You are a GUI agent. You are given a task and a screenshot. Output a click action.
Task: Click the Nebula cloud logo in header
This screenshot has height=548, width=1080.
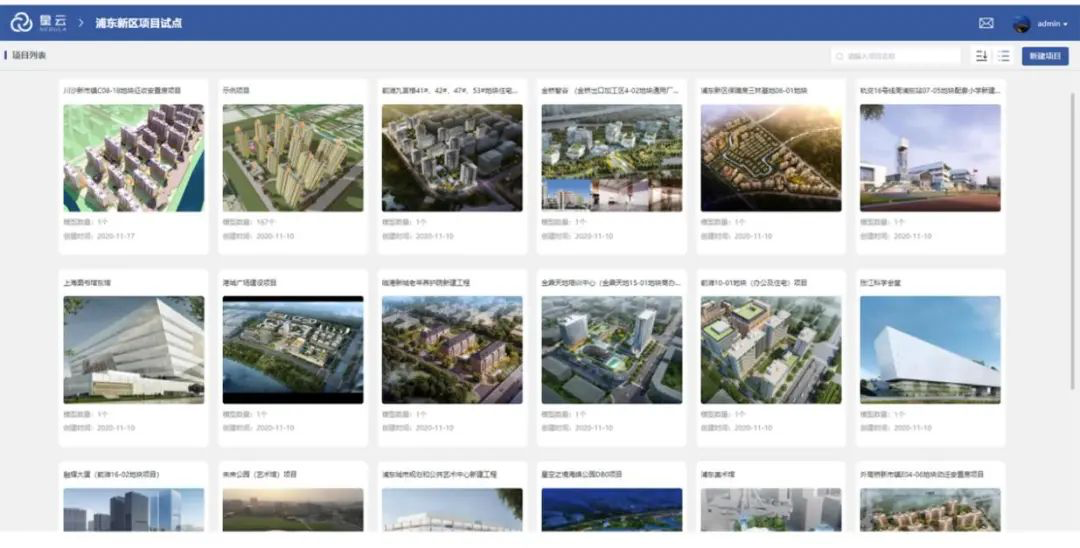21,23
